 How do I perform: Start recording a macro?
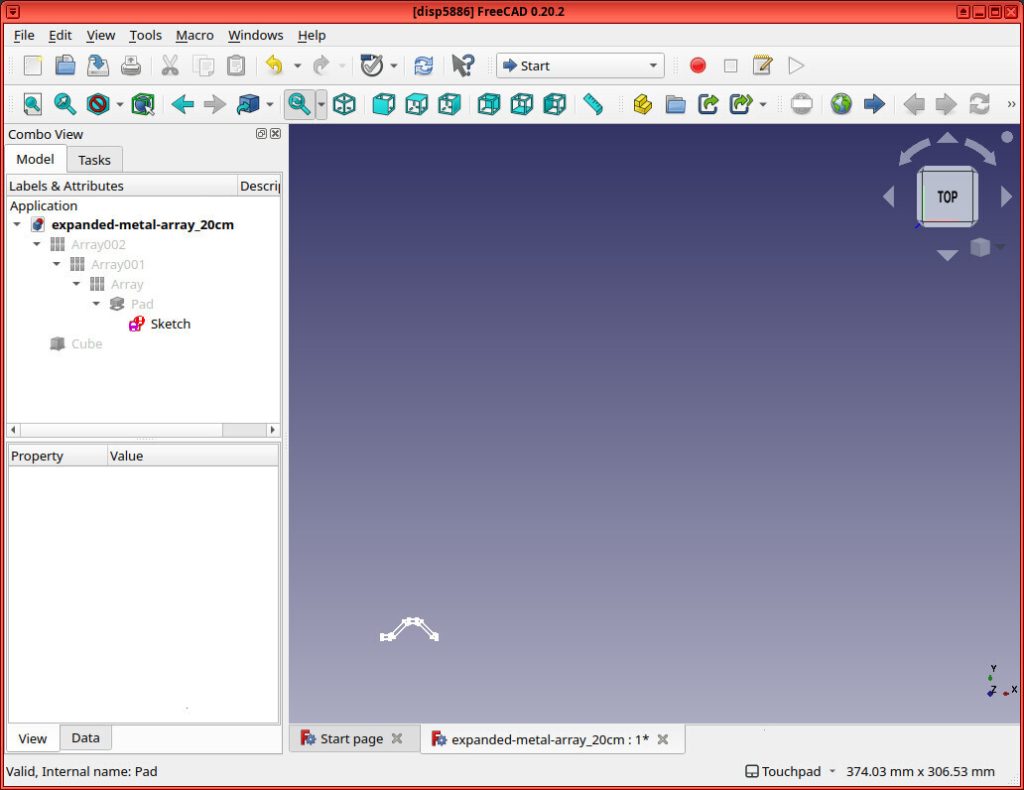pyautogui.click(x=697, y=65)
